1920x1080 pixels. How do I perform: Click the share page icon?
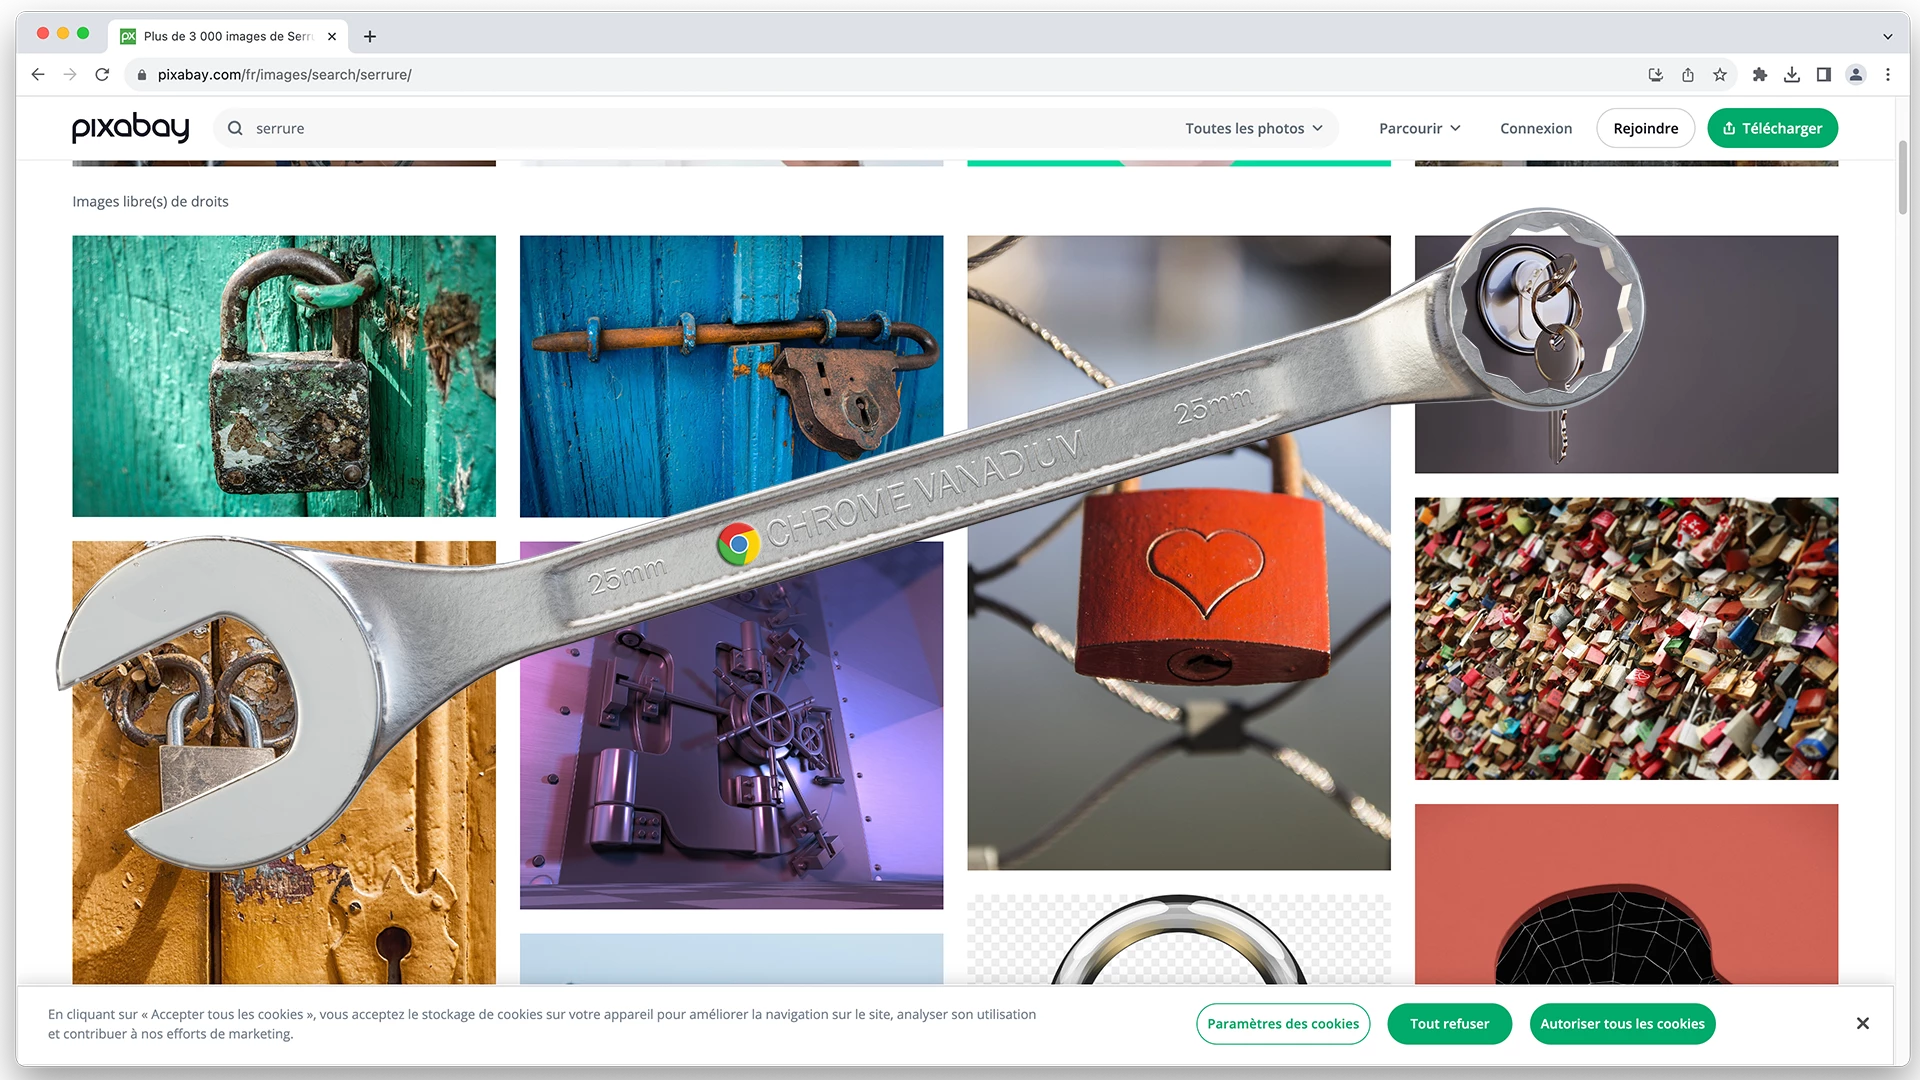tap(1688, 74)
